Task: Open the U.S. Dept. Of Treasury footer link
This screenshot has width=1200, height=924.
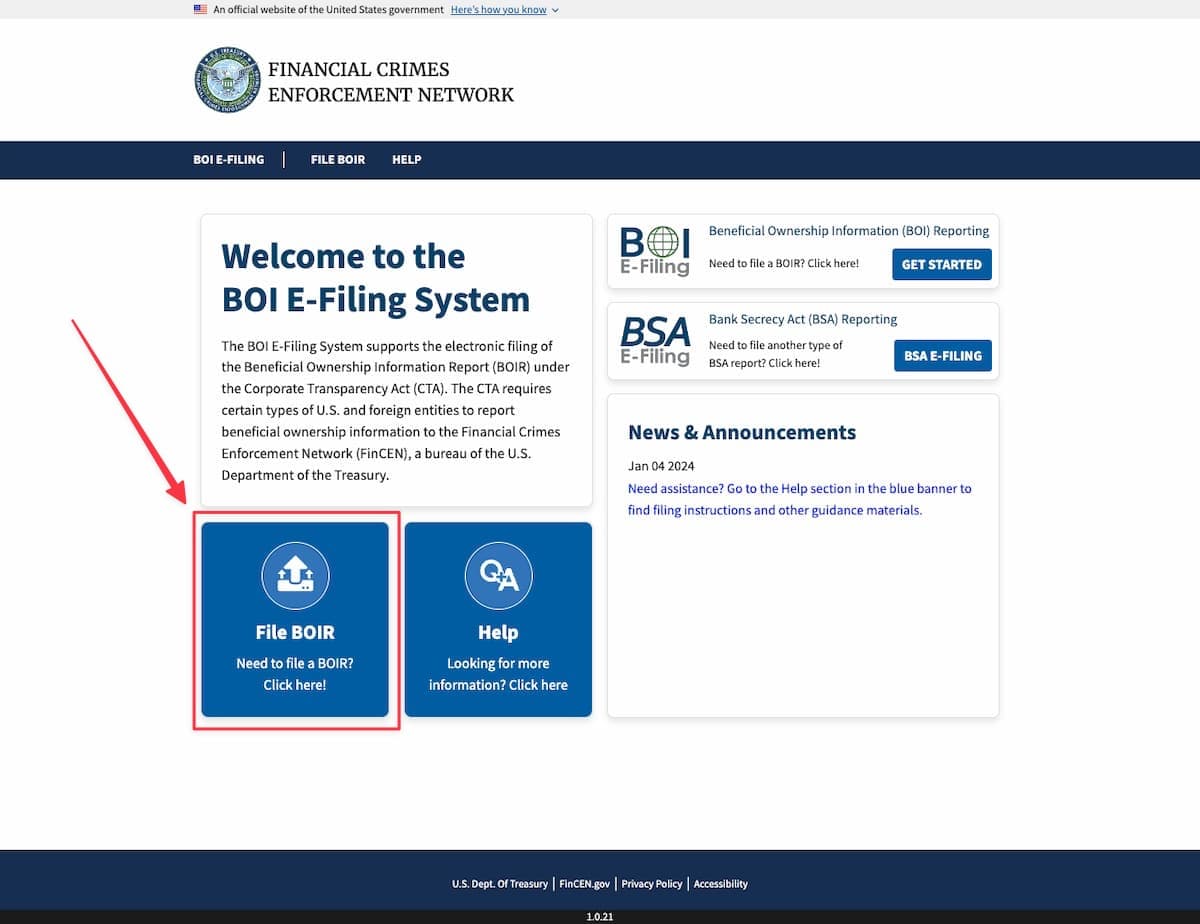Action: point(500,884)
